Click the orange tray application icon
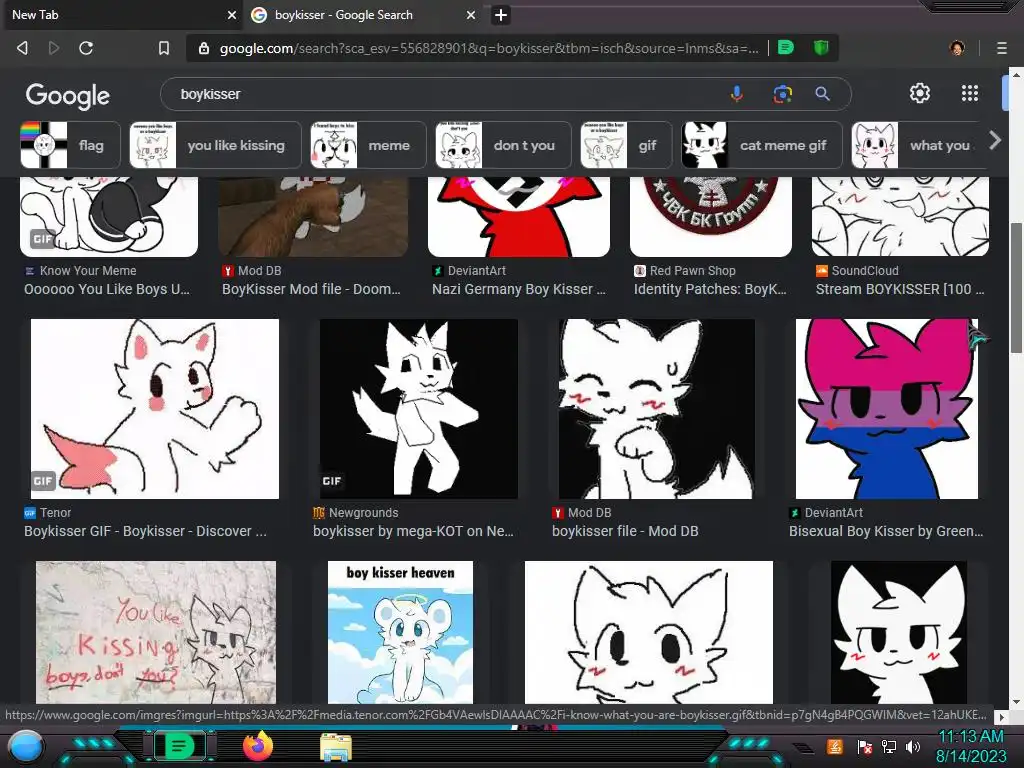The image size is (1024, 768). tap(834, 746)
